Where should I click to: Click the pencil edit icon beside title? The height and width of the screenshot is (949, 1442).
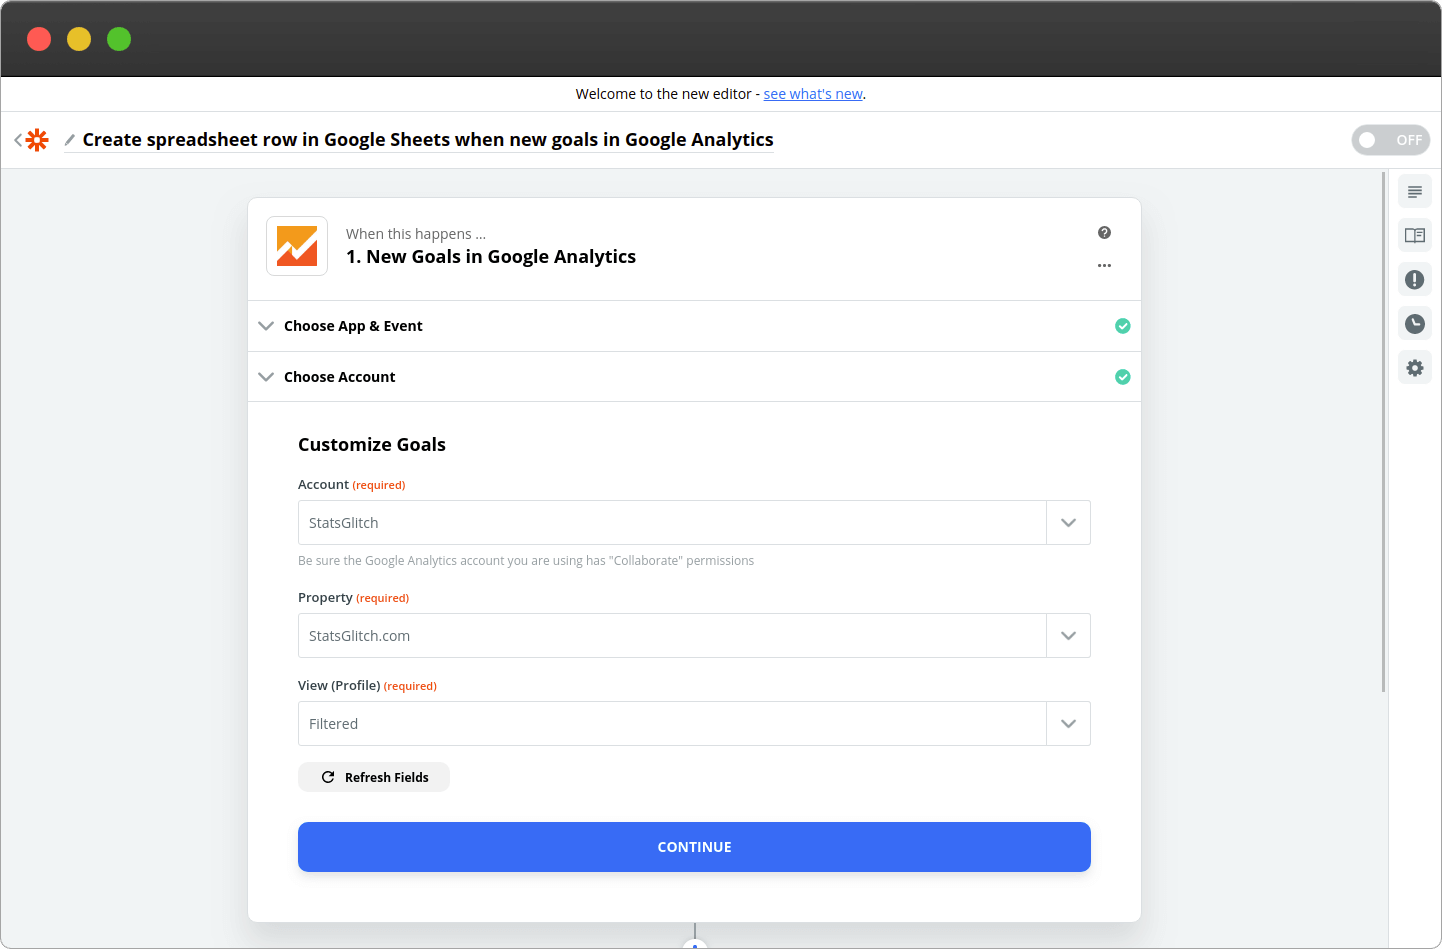[70, 140]
